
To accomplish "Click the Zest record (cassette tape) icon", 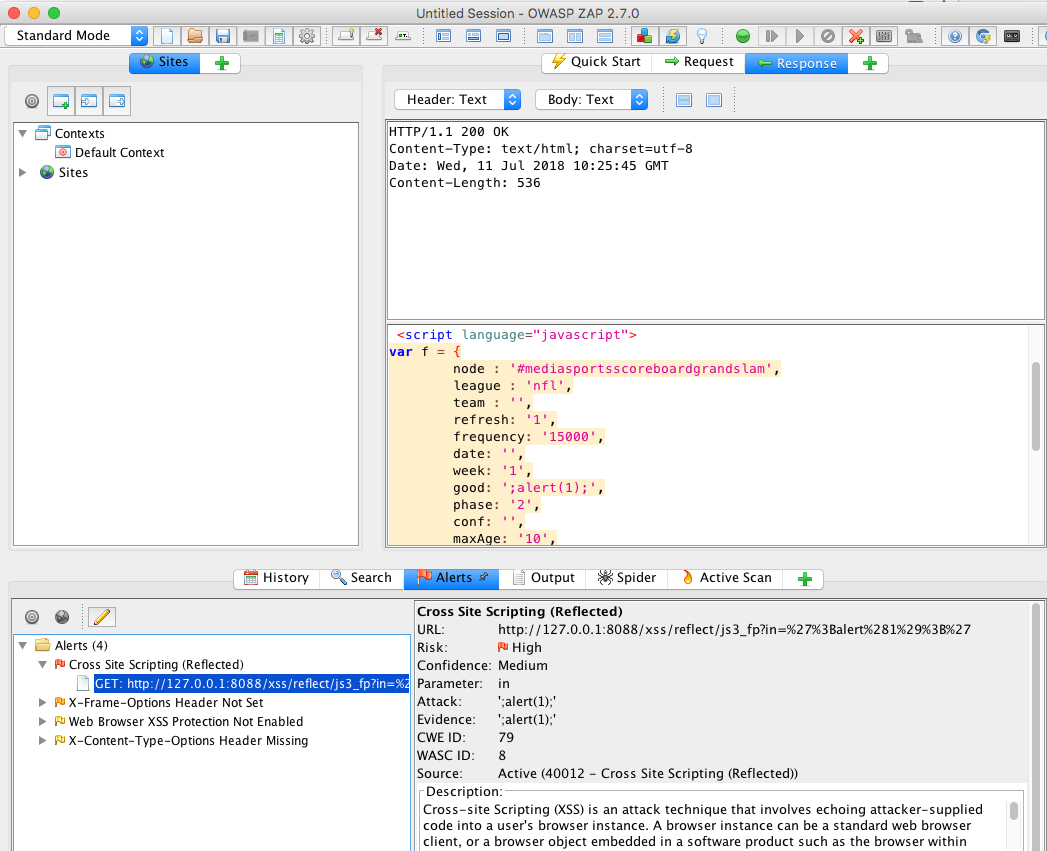I will 1012,35.
